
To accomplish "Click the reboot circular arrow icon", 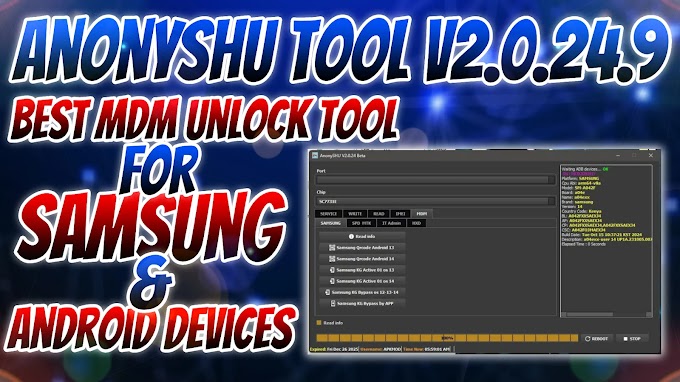I will [x=588, y=339].
